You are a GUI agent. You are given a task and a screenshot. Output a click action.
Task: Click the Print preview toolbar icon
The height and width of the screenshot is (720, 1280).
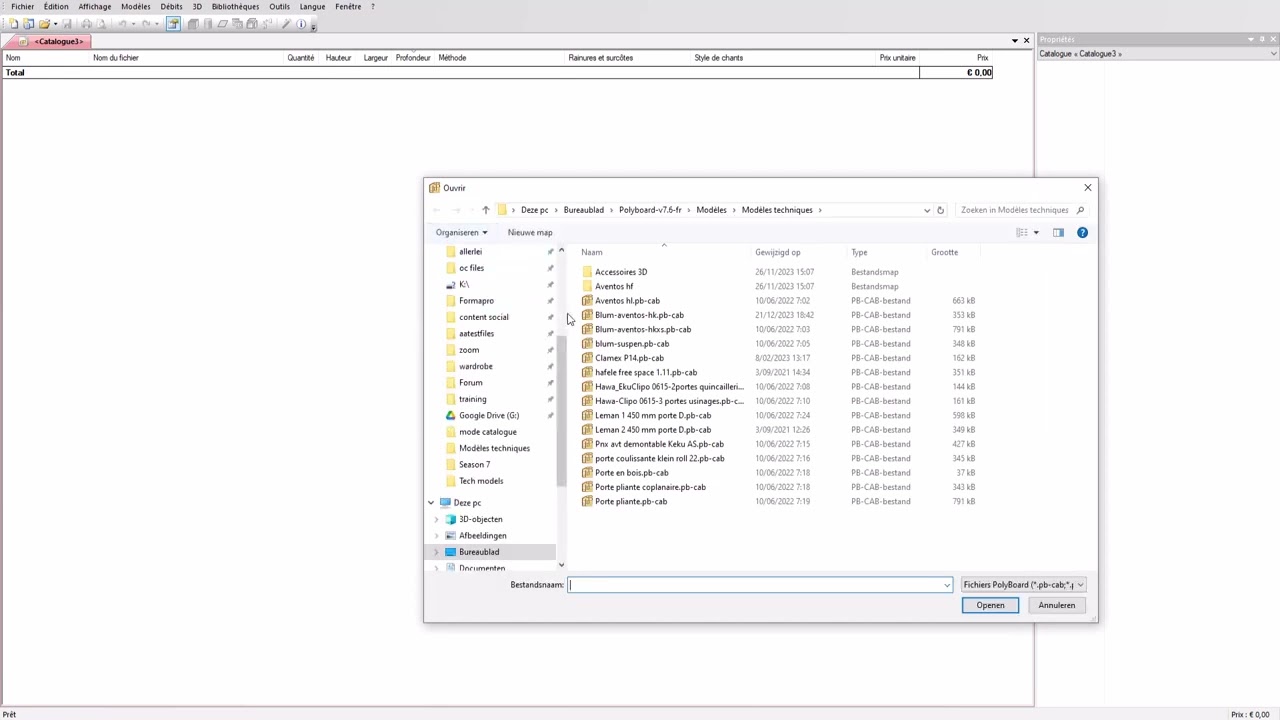pyautogui.click(x=101, y=24)
